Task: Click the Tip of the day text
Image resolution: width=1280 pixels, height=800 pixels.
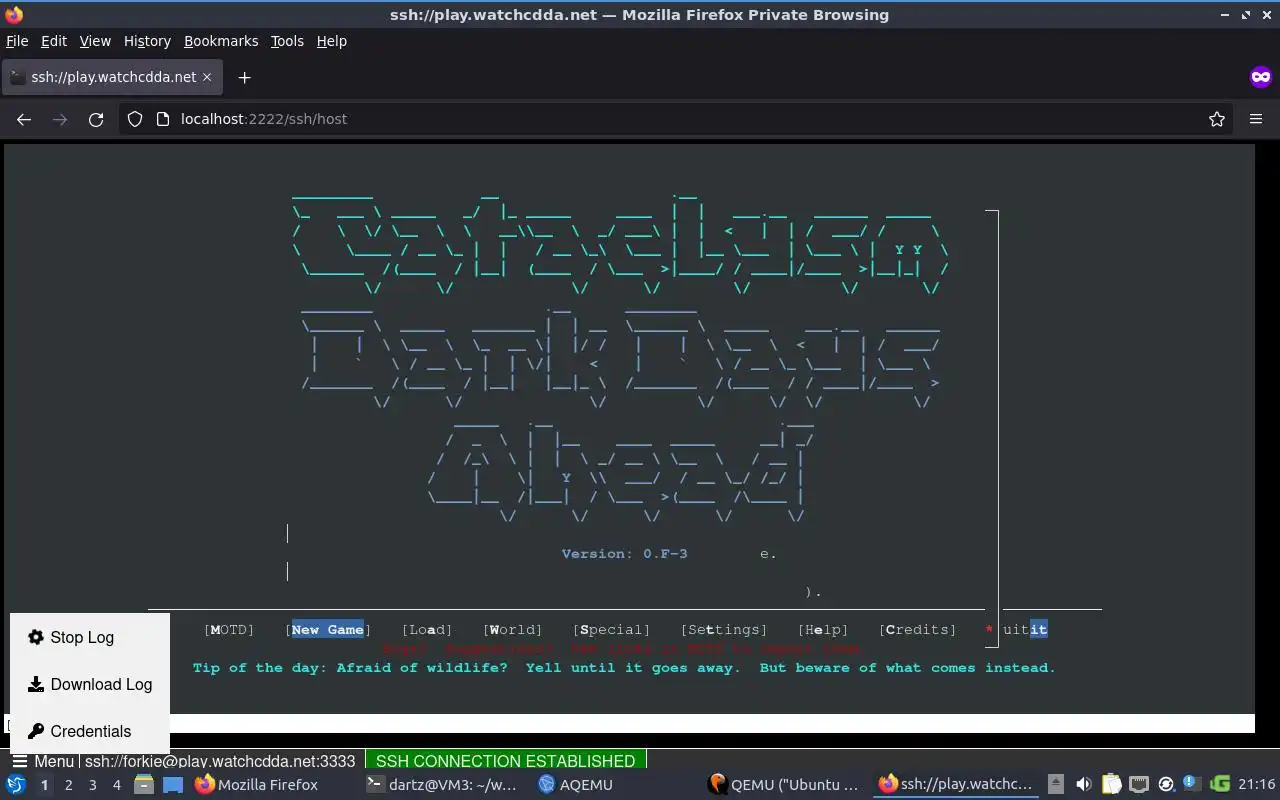Action: click(624, 667)
